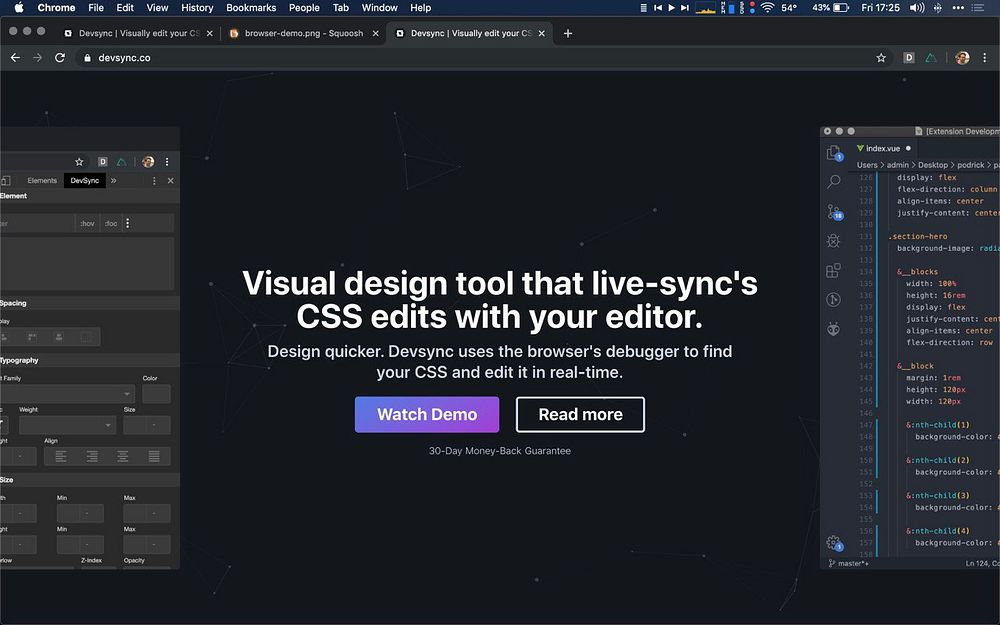
Task: Open the Extensions icon in VS Code sidebar
Action: point(834,270)
